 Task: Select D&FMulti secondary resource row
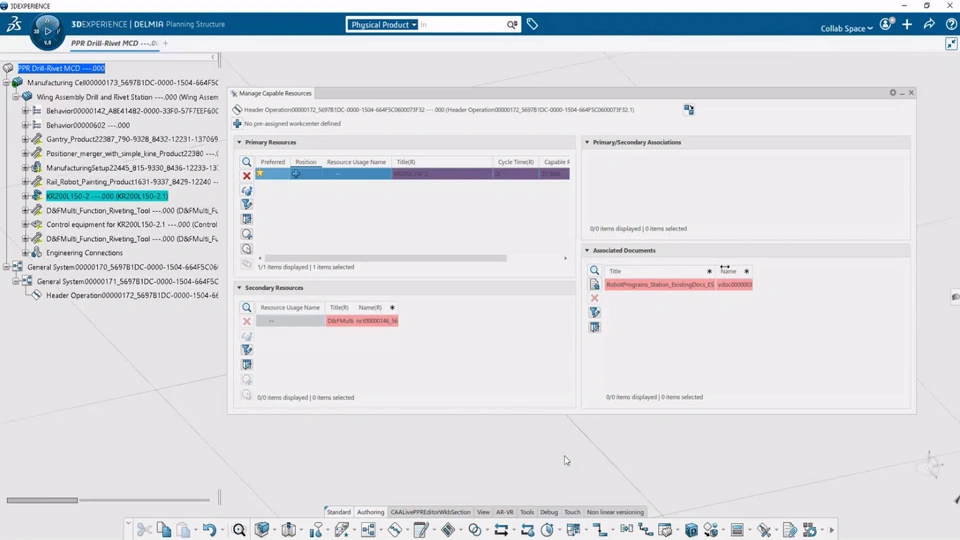[328, 321]
